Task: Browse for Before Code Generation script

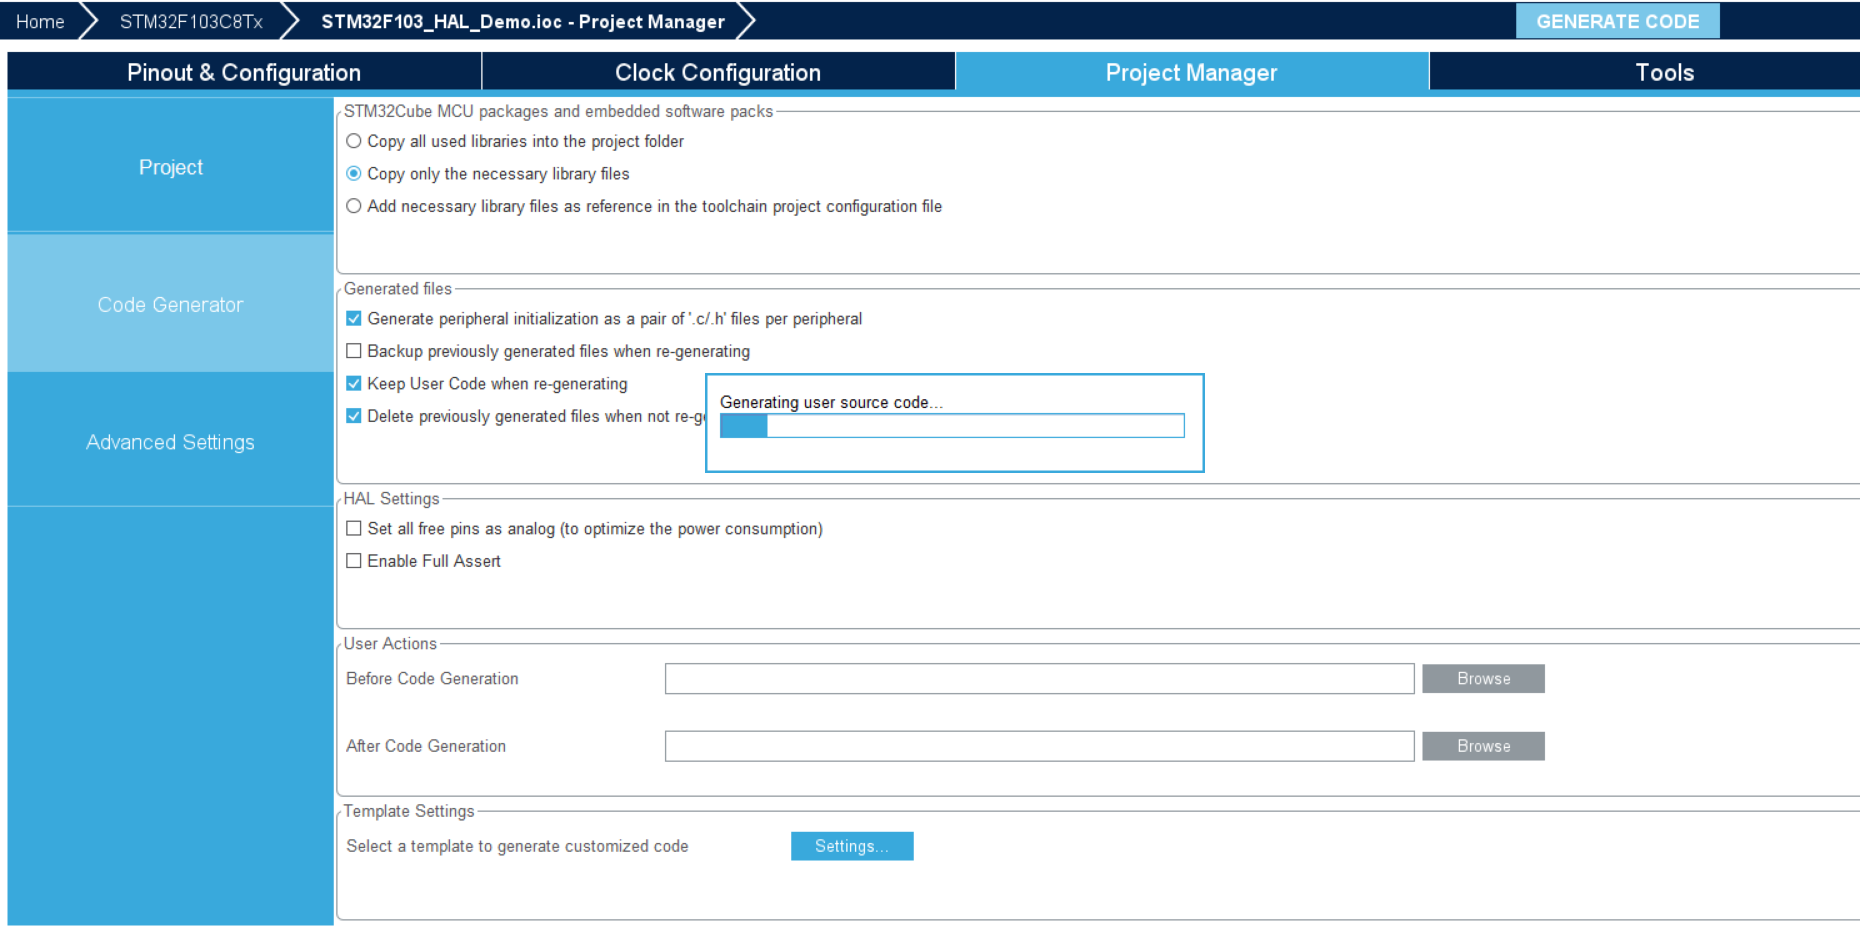Action: point(1483,679)
